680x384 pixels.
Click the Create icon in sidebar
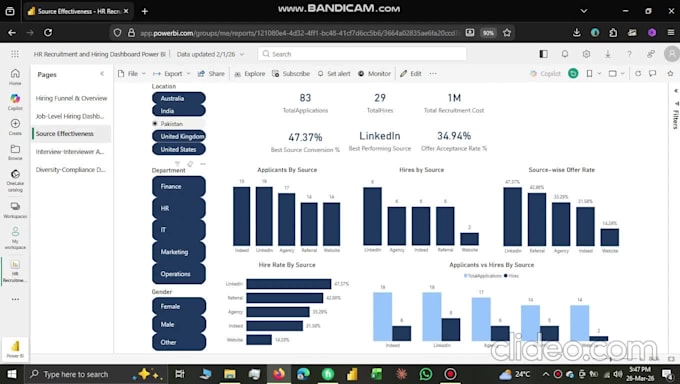click(15, 127)
